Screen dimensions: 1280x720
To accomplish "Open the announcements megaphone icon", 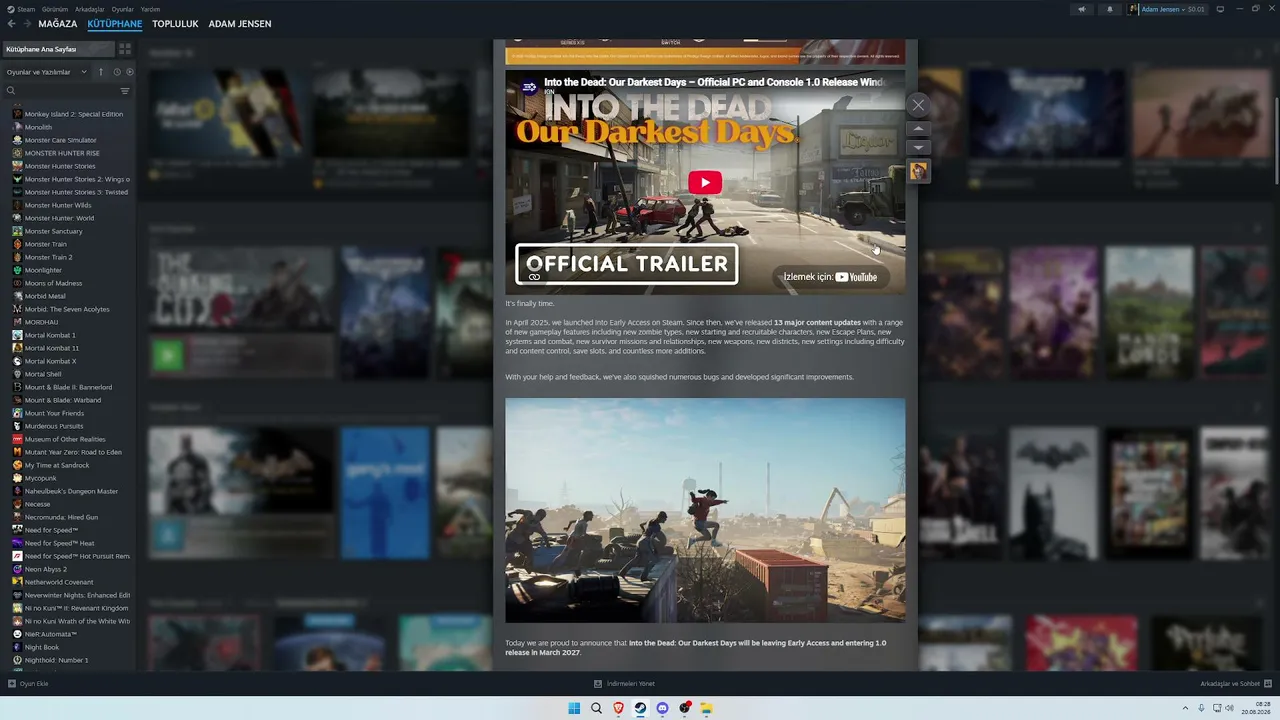I will 1081,9.
